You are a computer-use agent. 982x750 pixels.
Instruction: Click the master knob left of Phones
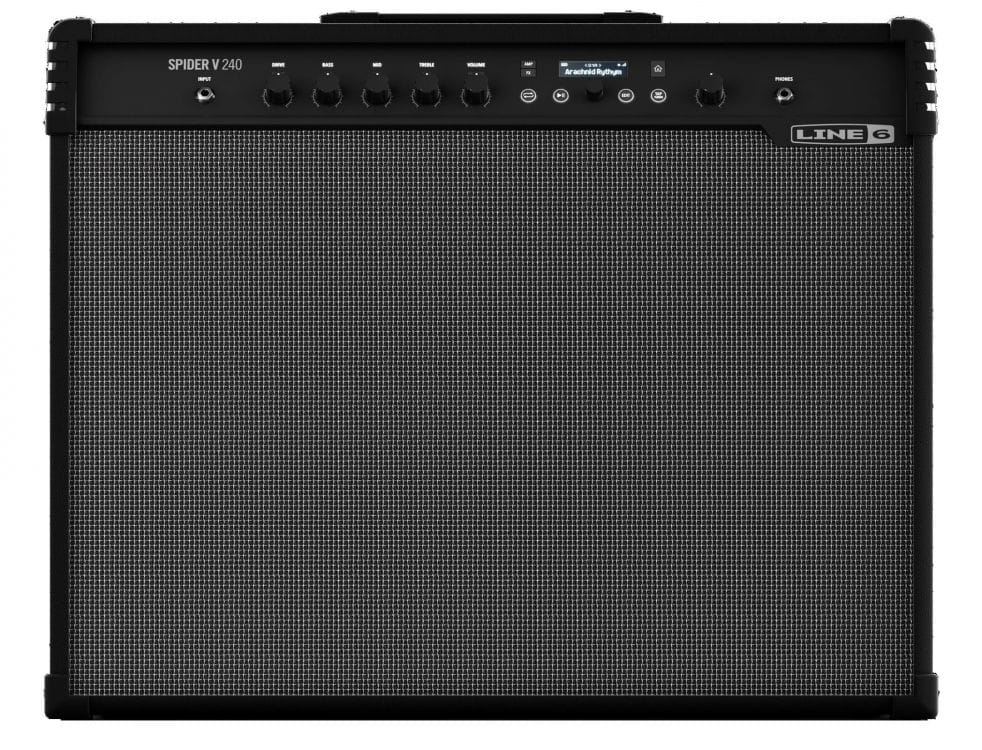(x=709, y=94)
